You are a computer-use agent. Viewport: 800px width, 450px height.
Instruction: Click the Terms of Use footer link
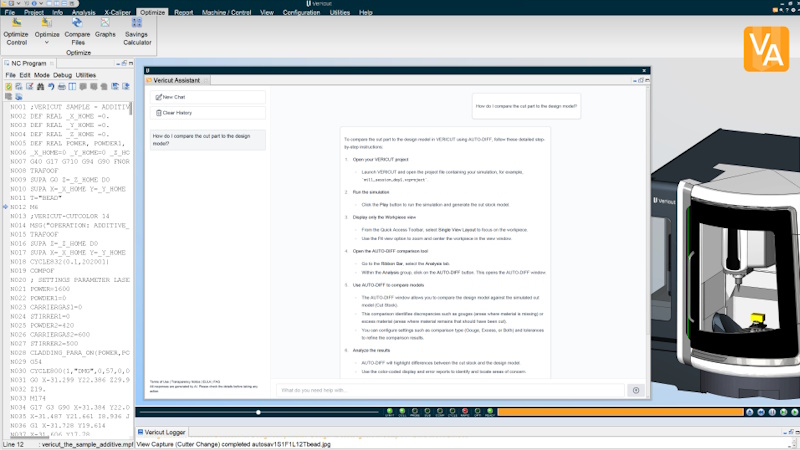point(159,382)
